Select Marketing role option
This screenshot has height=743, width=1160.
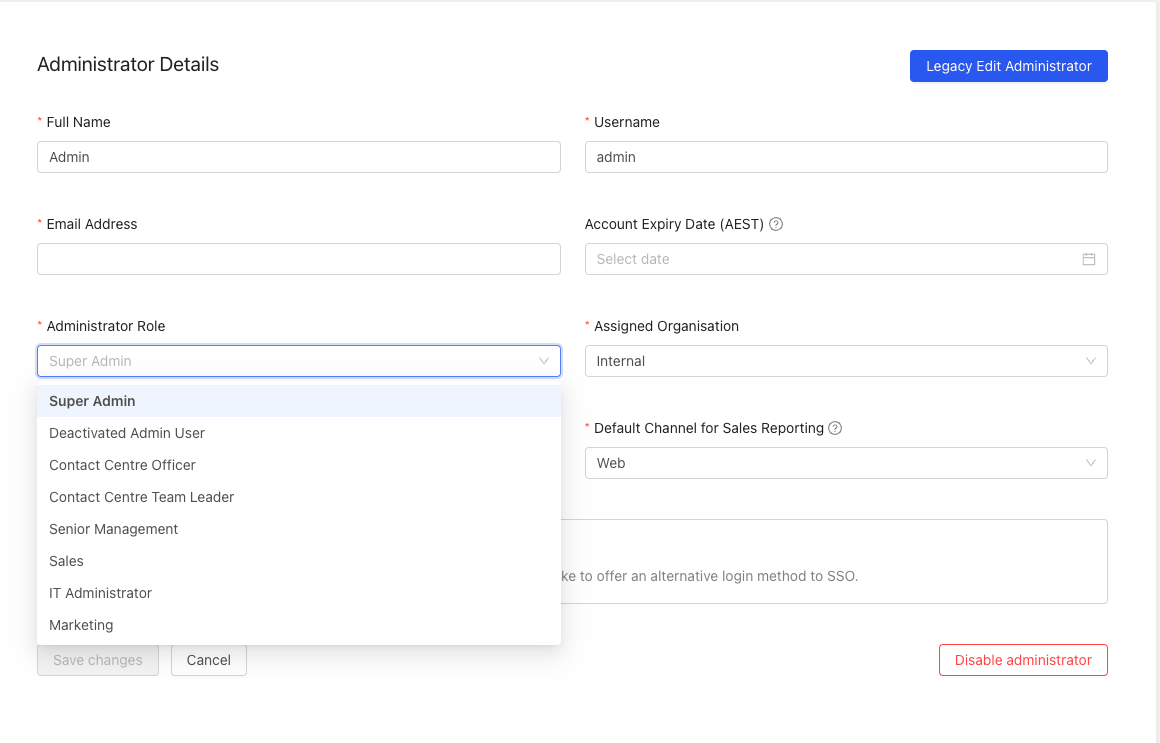tap(81, 625)
